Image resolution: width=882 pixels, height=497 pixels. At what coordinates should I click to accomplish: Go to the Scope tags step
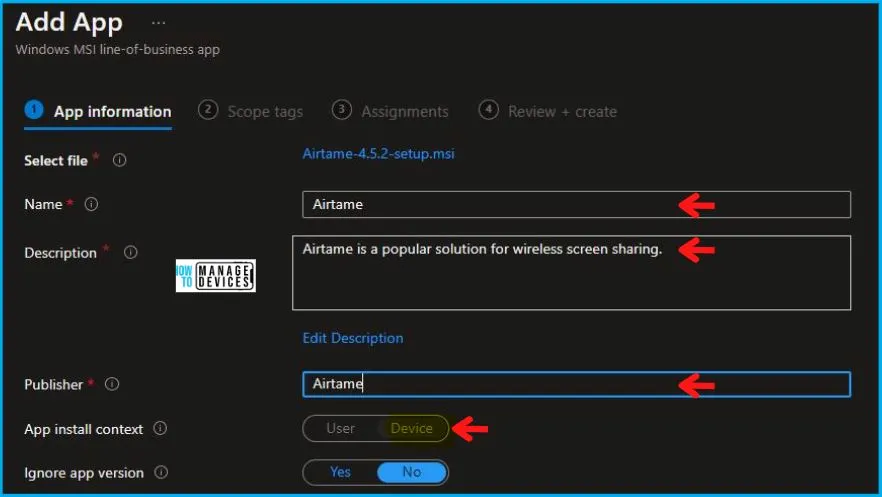click(x=251, y=111)
